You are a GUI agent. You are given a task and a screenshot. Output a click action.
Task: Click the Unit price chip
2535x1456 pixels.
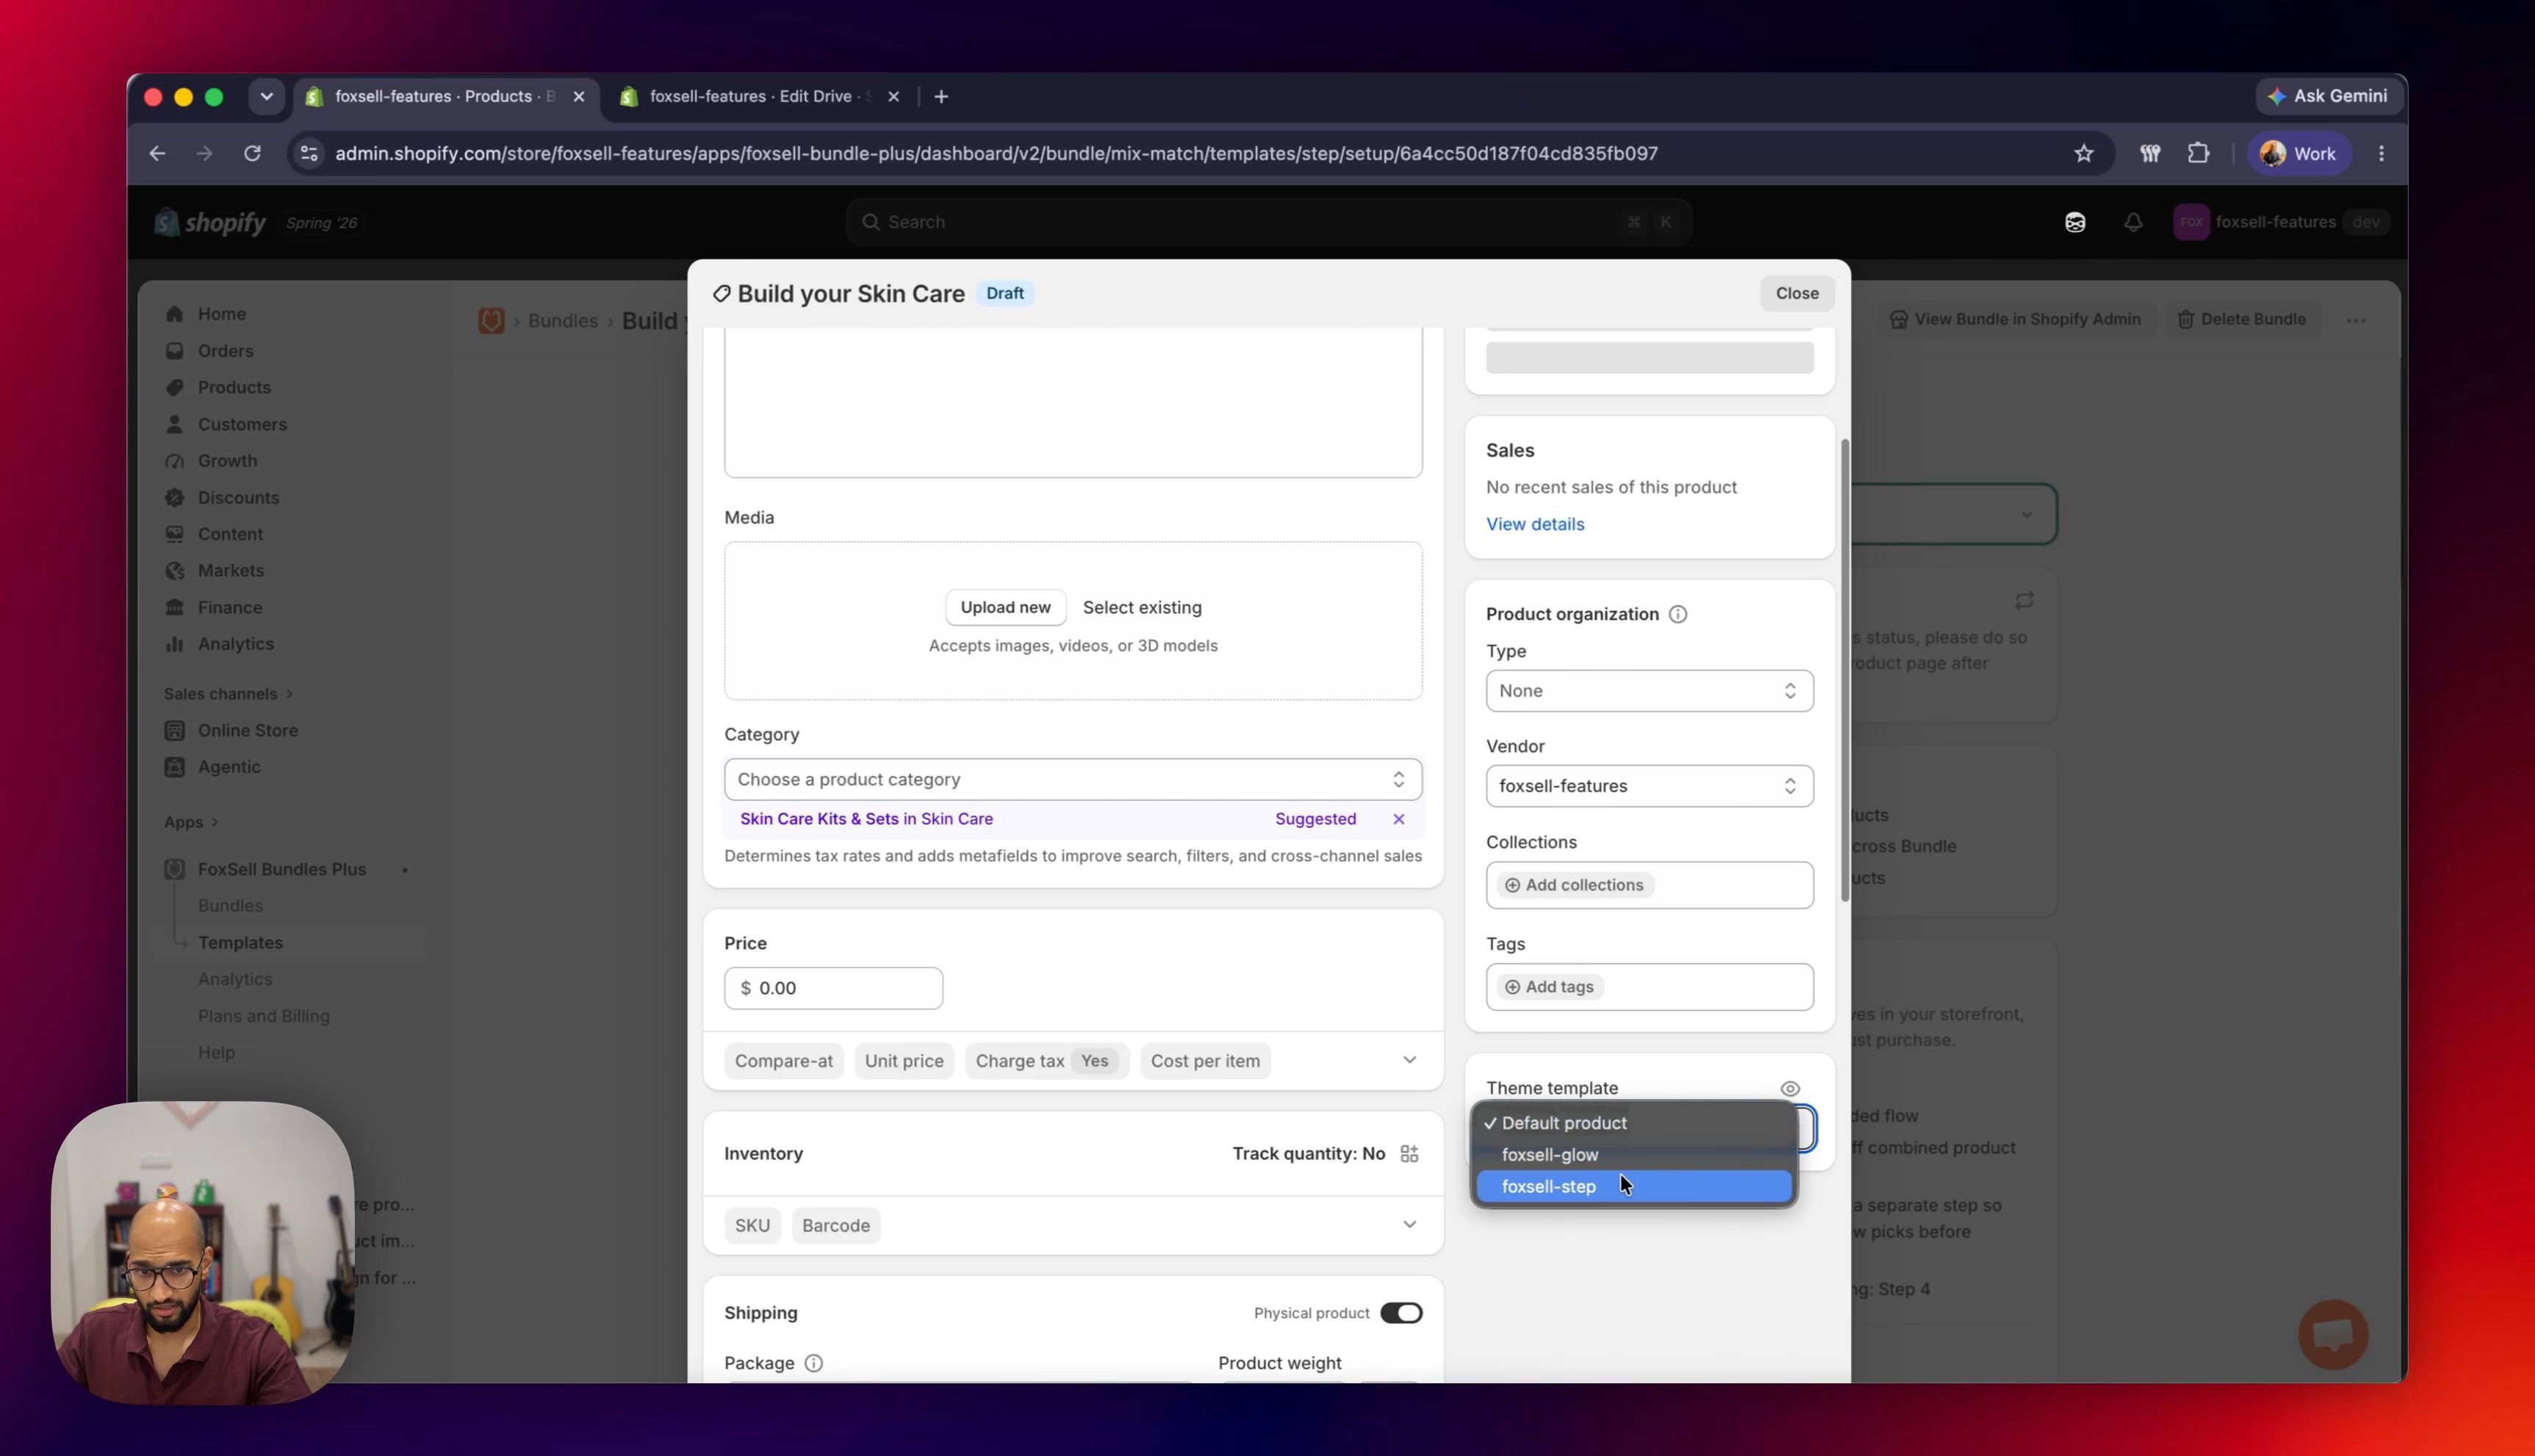pos(904,1061)
